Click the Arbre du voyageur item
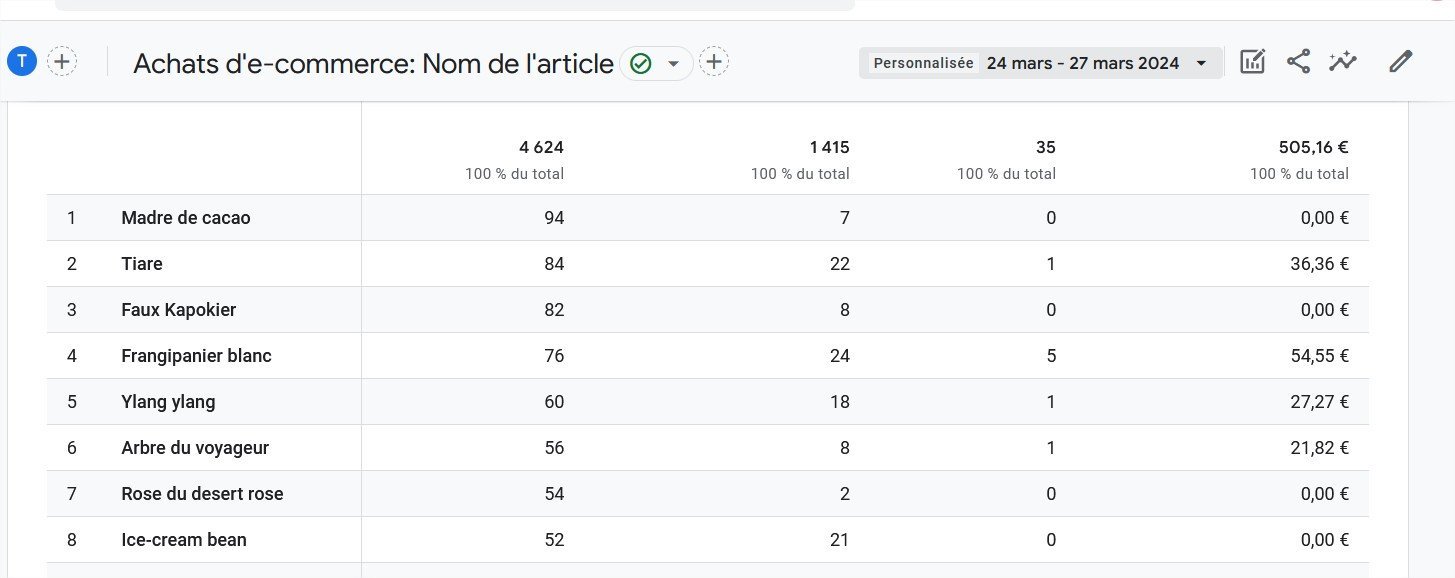This screenshot has width=1455, height=578. [x=195, y=448]
